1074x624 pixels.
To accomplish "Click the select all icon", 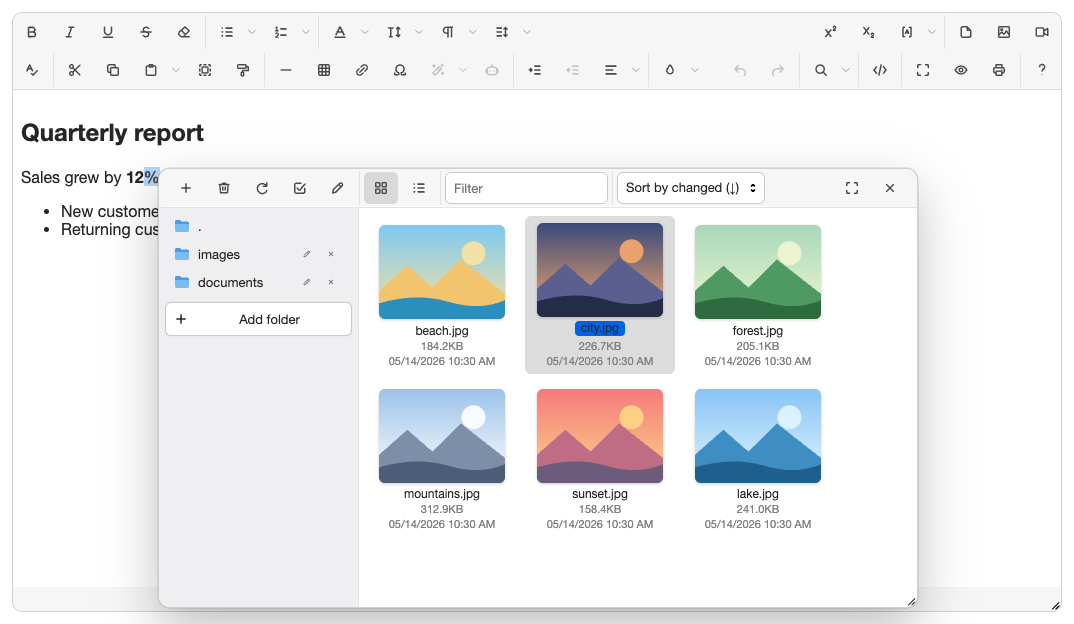I will click(205, 70).
